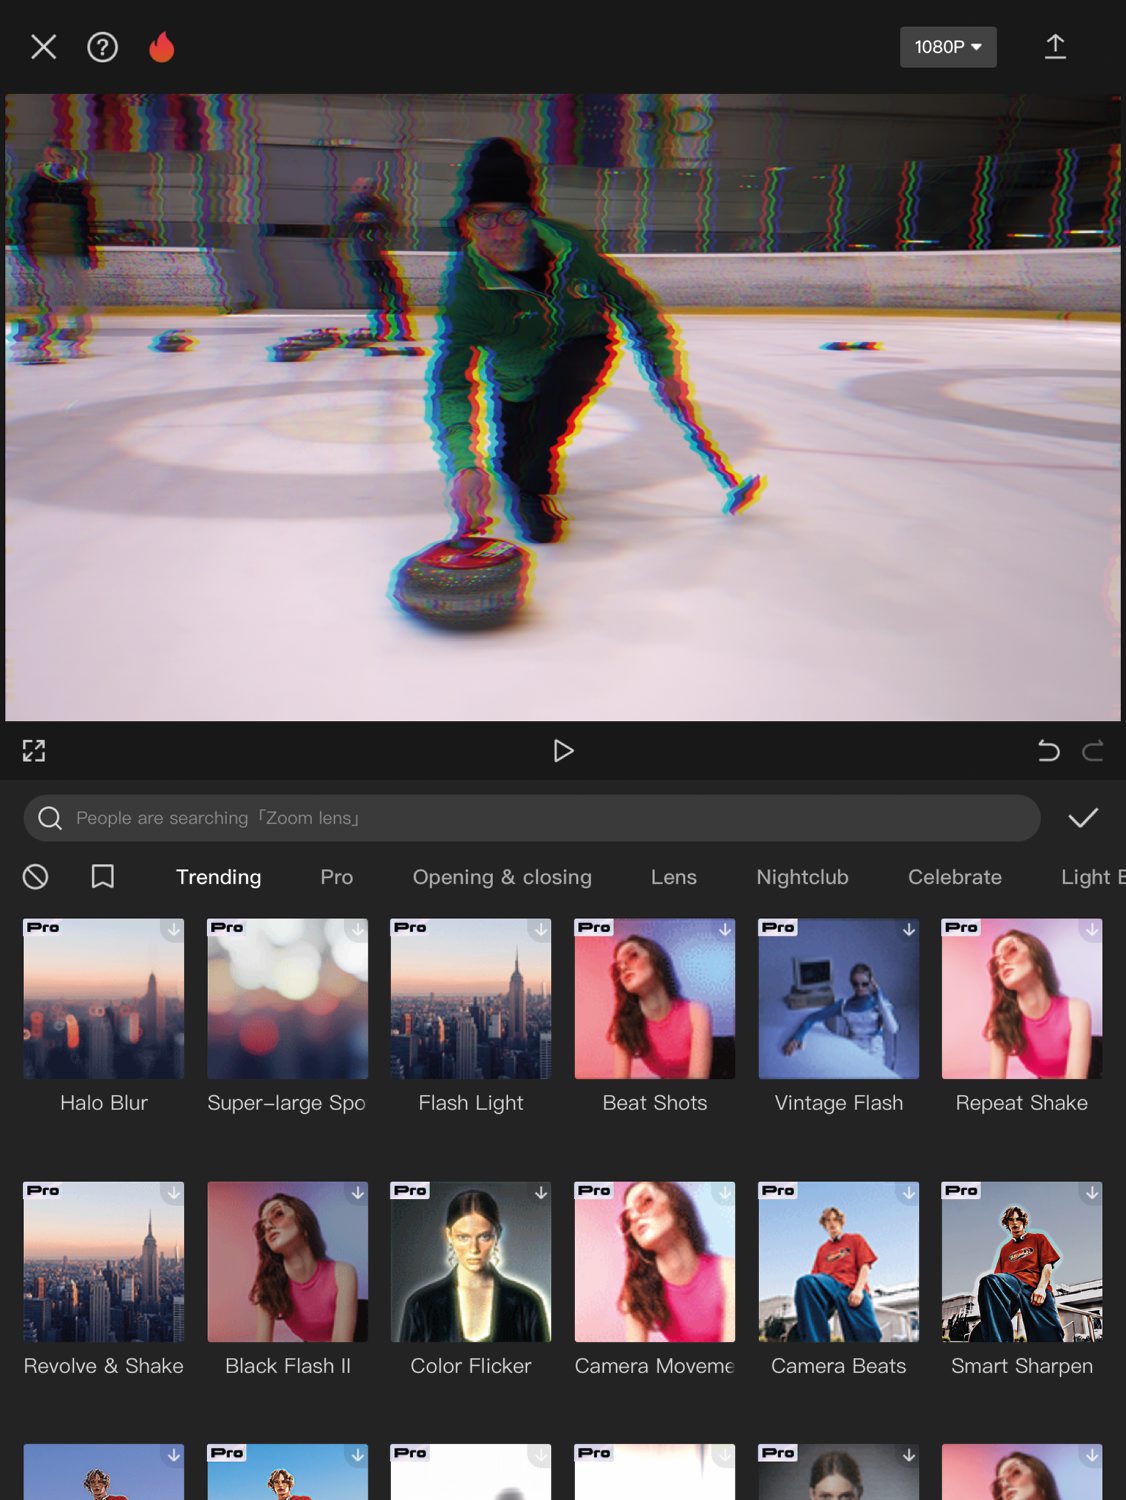Click the Camera Beats label text
This screenshot has width=1126, height=1500.
(x=839, y=1366)
